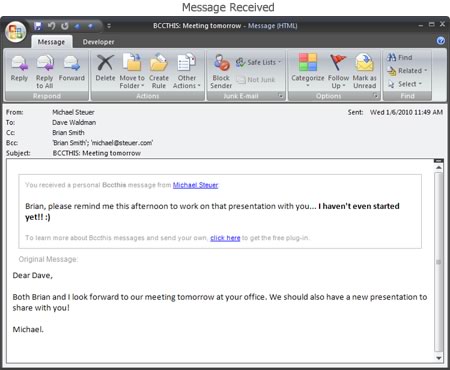Click the message body scroll down arrow
450x370 pixels.
[x=439, y=358]
